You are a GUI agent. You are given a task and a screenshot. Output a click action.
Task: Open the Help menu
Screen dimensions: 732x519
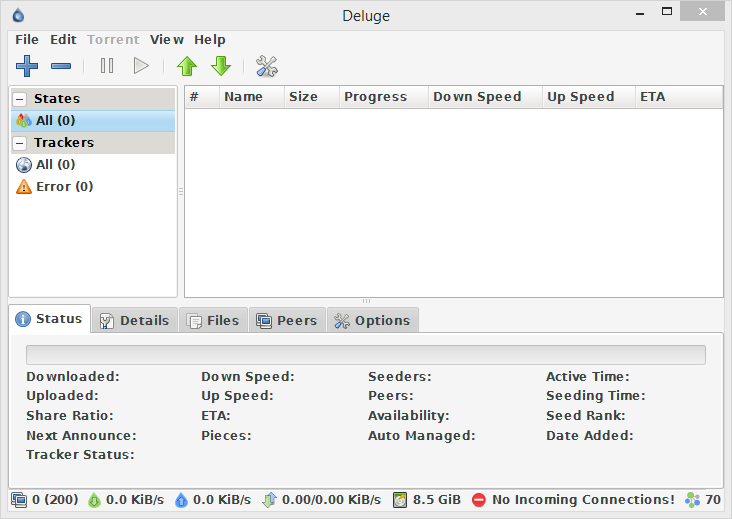point(210,40)
